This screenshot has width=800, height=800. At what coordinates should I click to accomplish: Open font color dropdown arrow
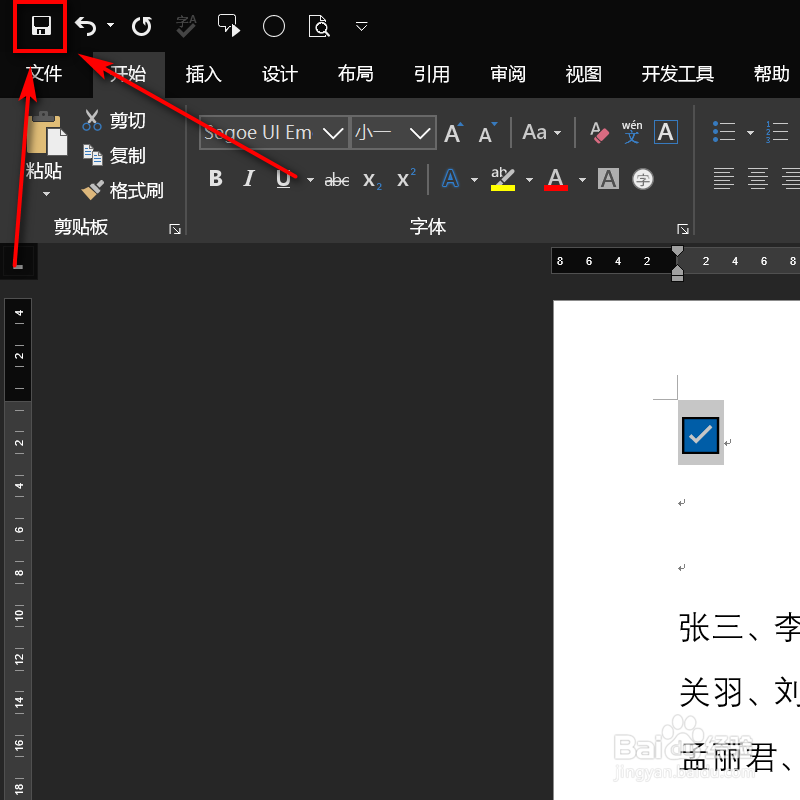pyautogui.click(x=582, y=180)
